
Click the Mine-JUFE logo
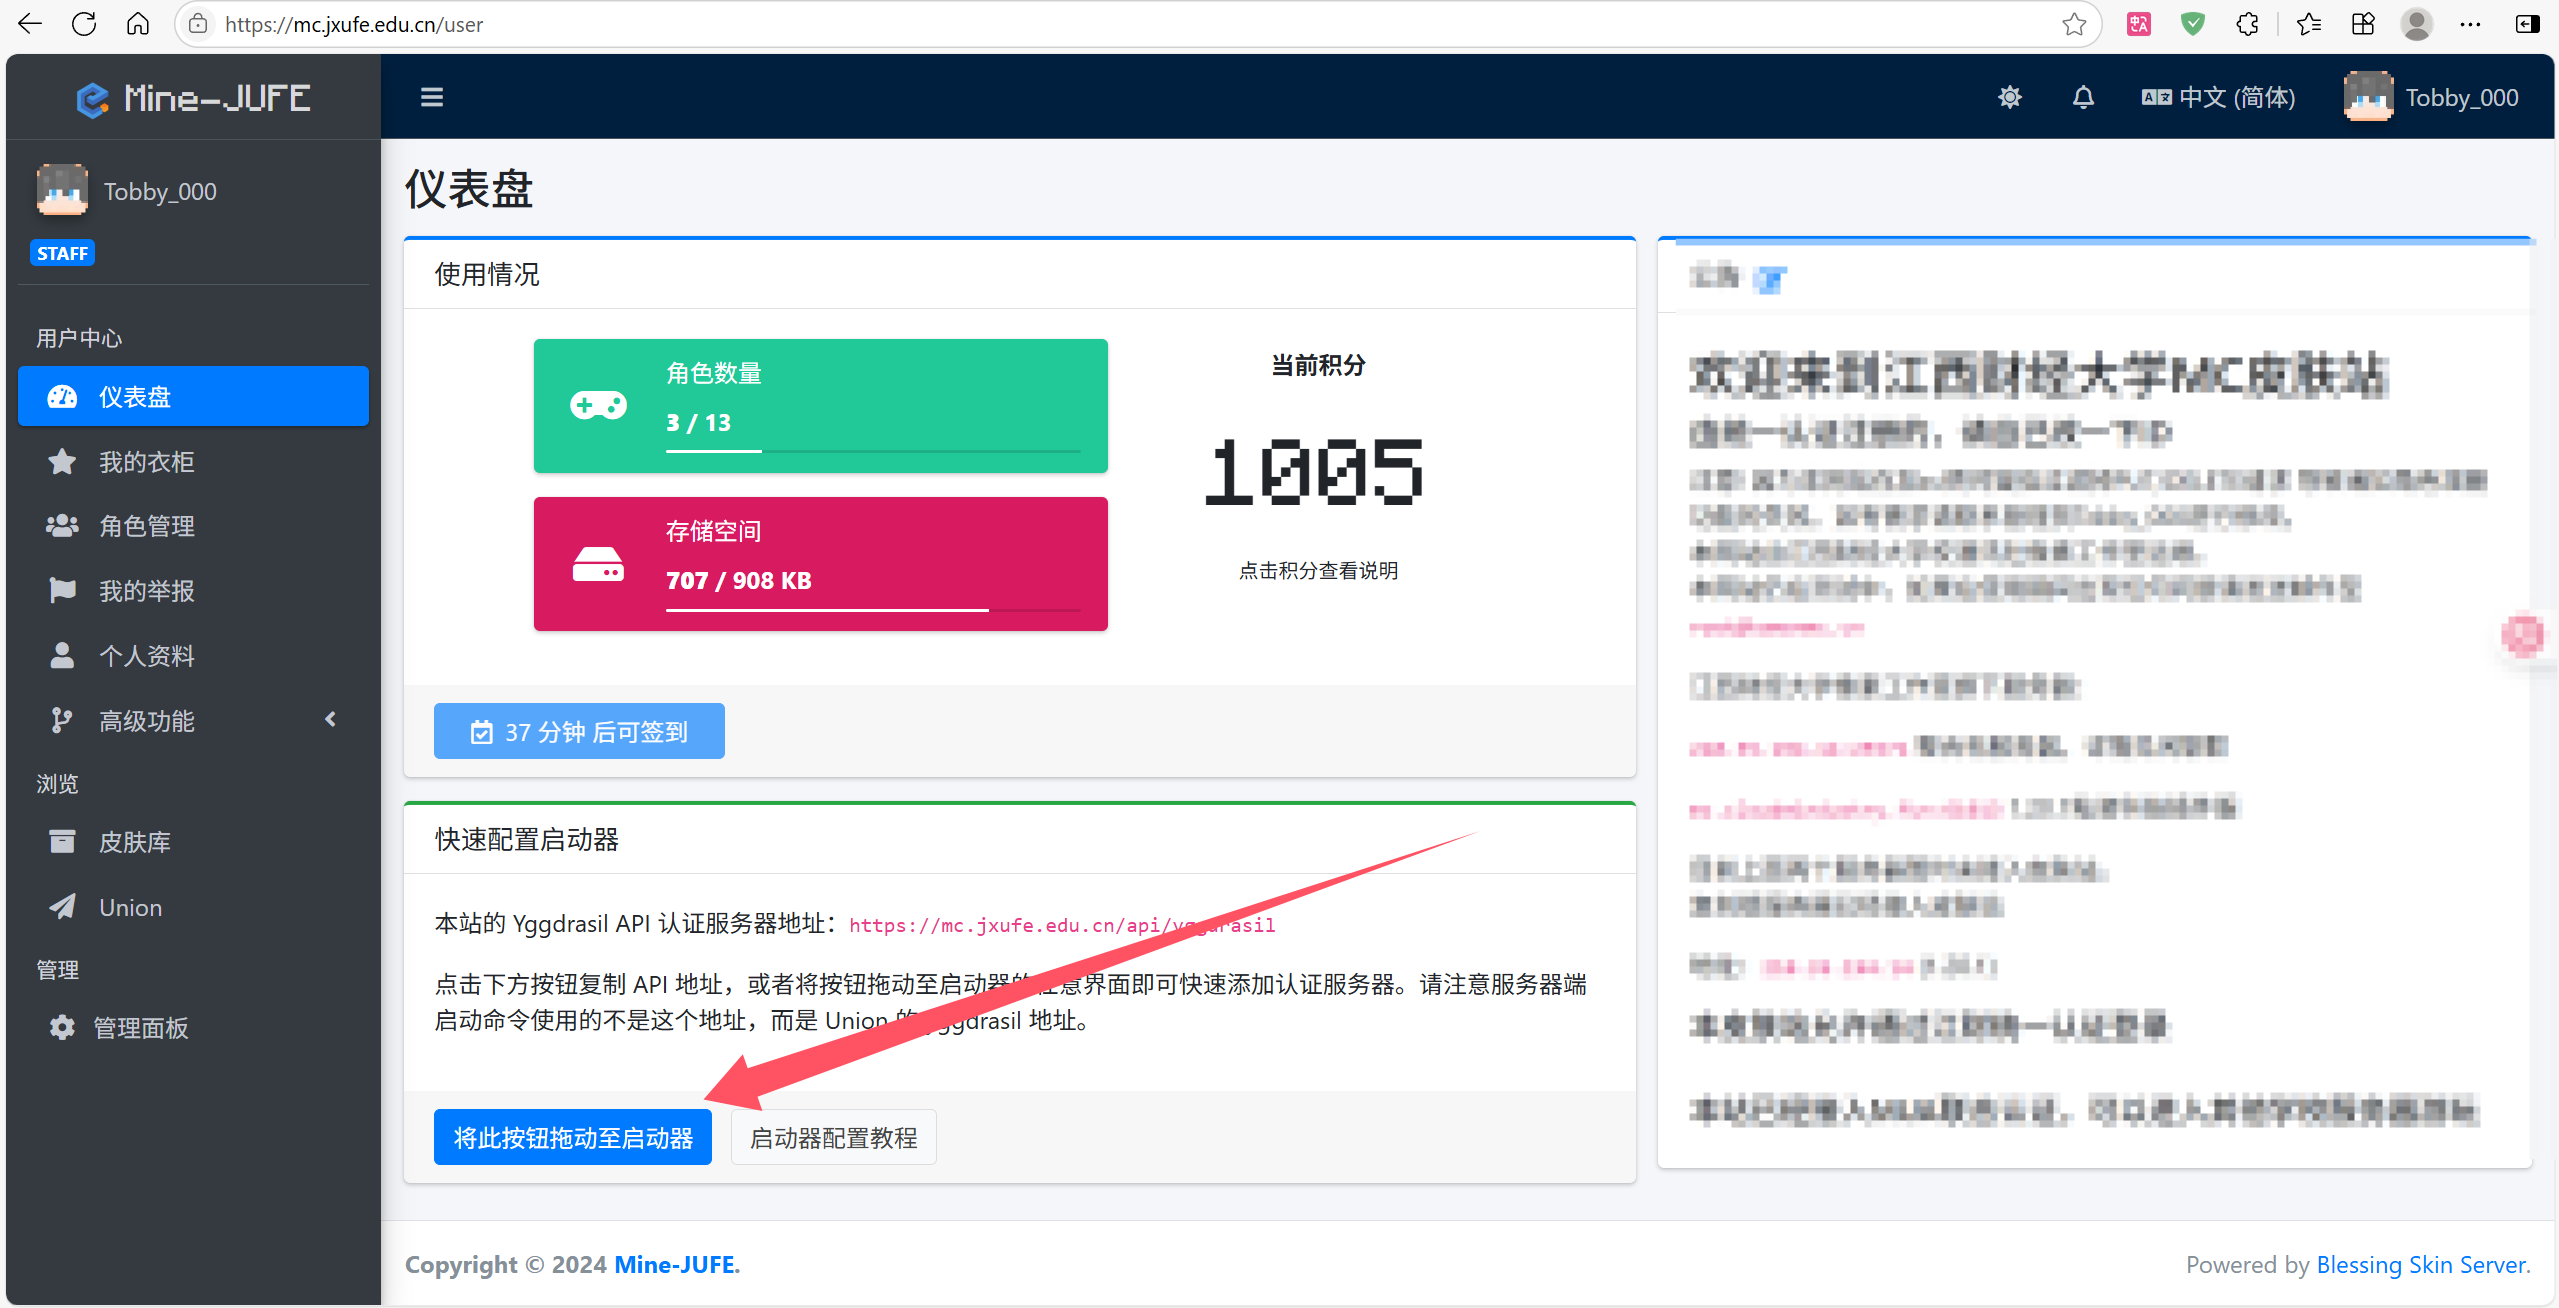coord(193,98)
